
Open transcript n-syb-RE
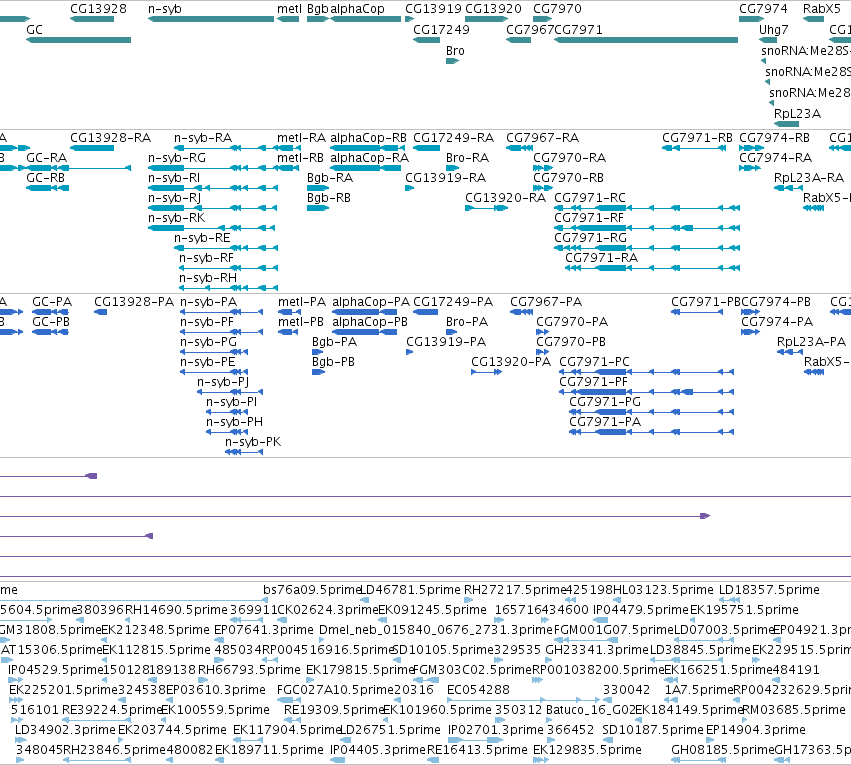point(202,238)
